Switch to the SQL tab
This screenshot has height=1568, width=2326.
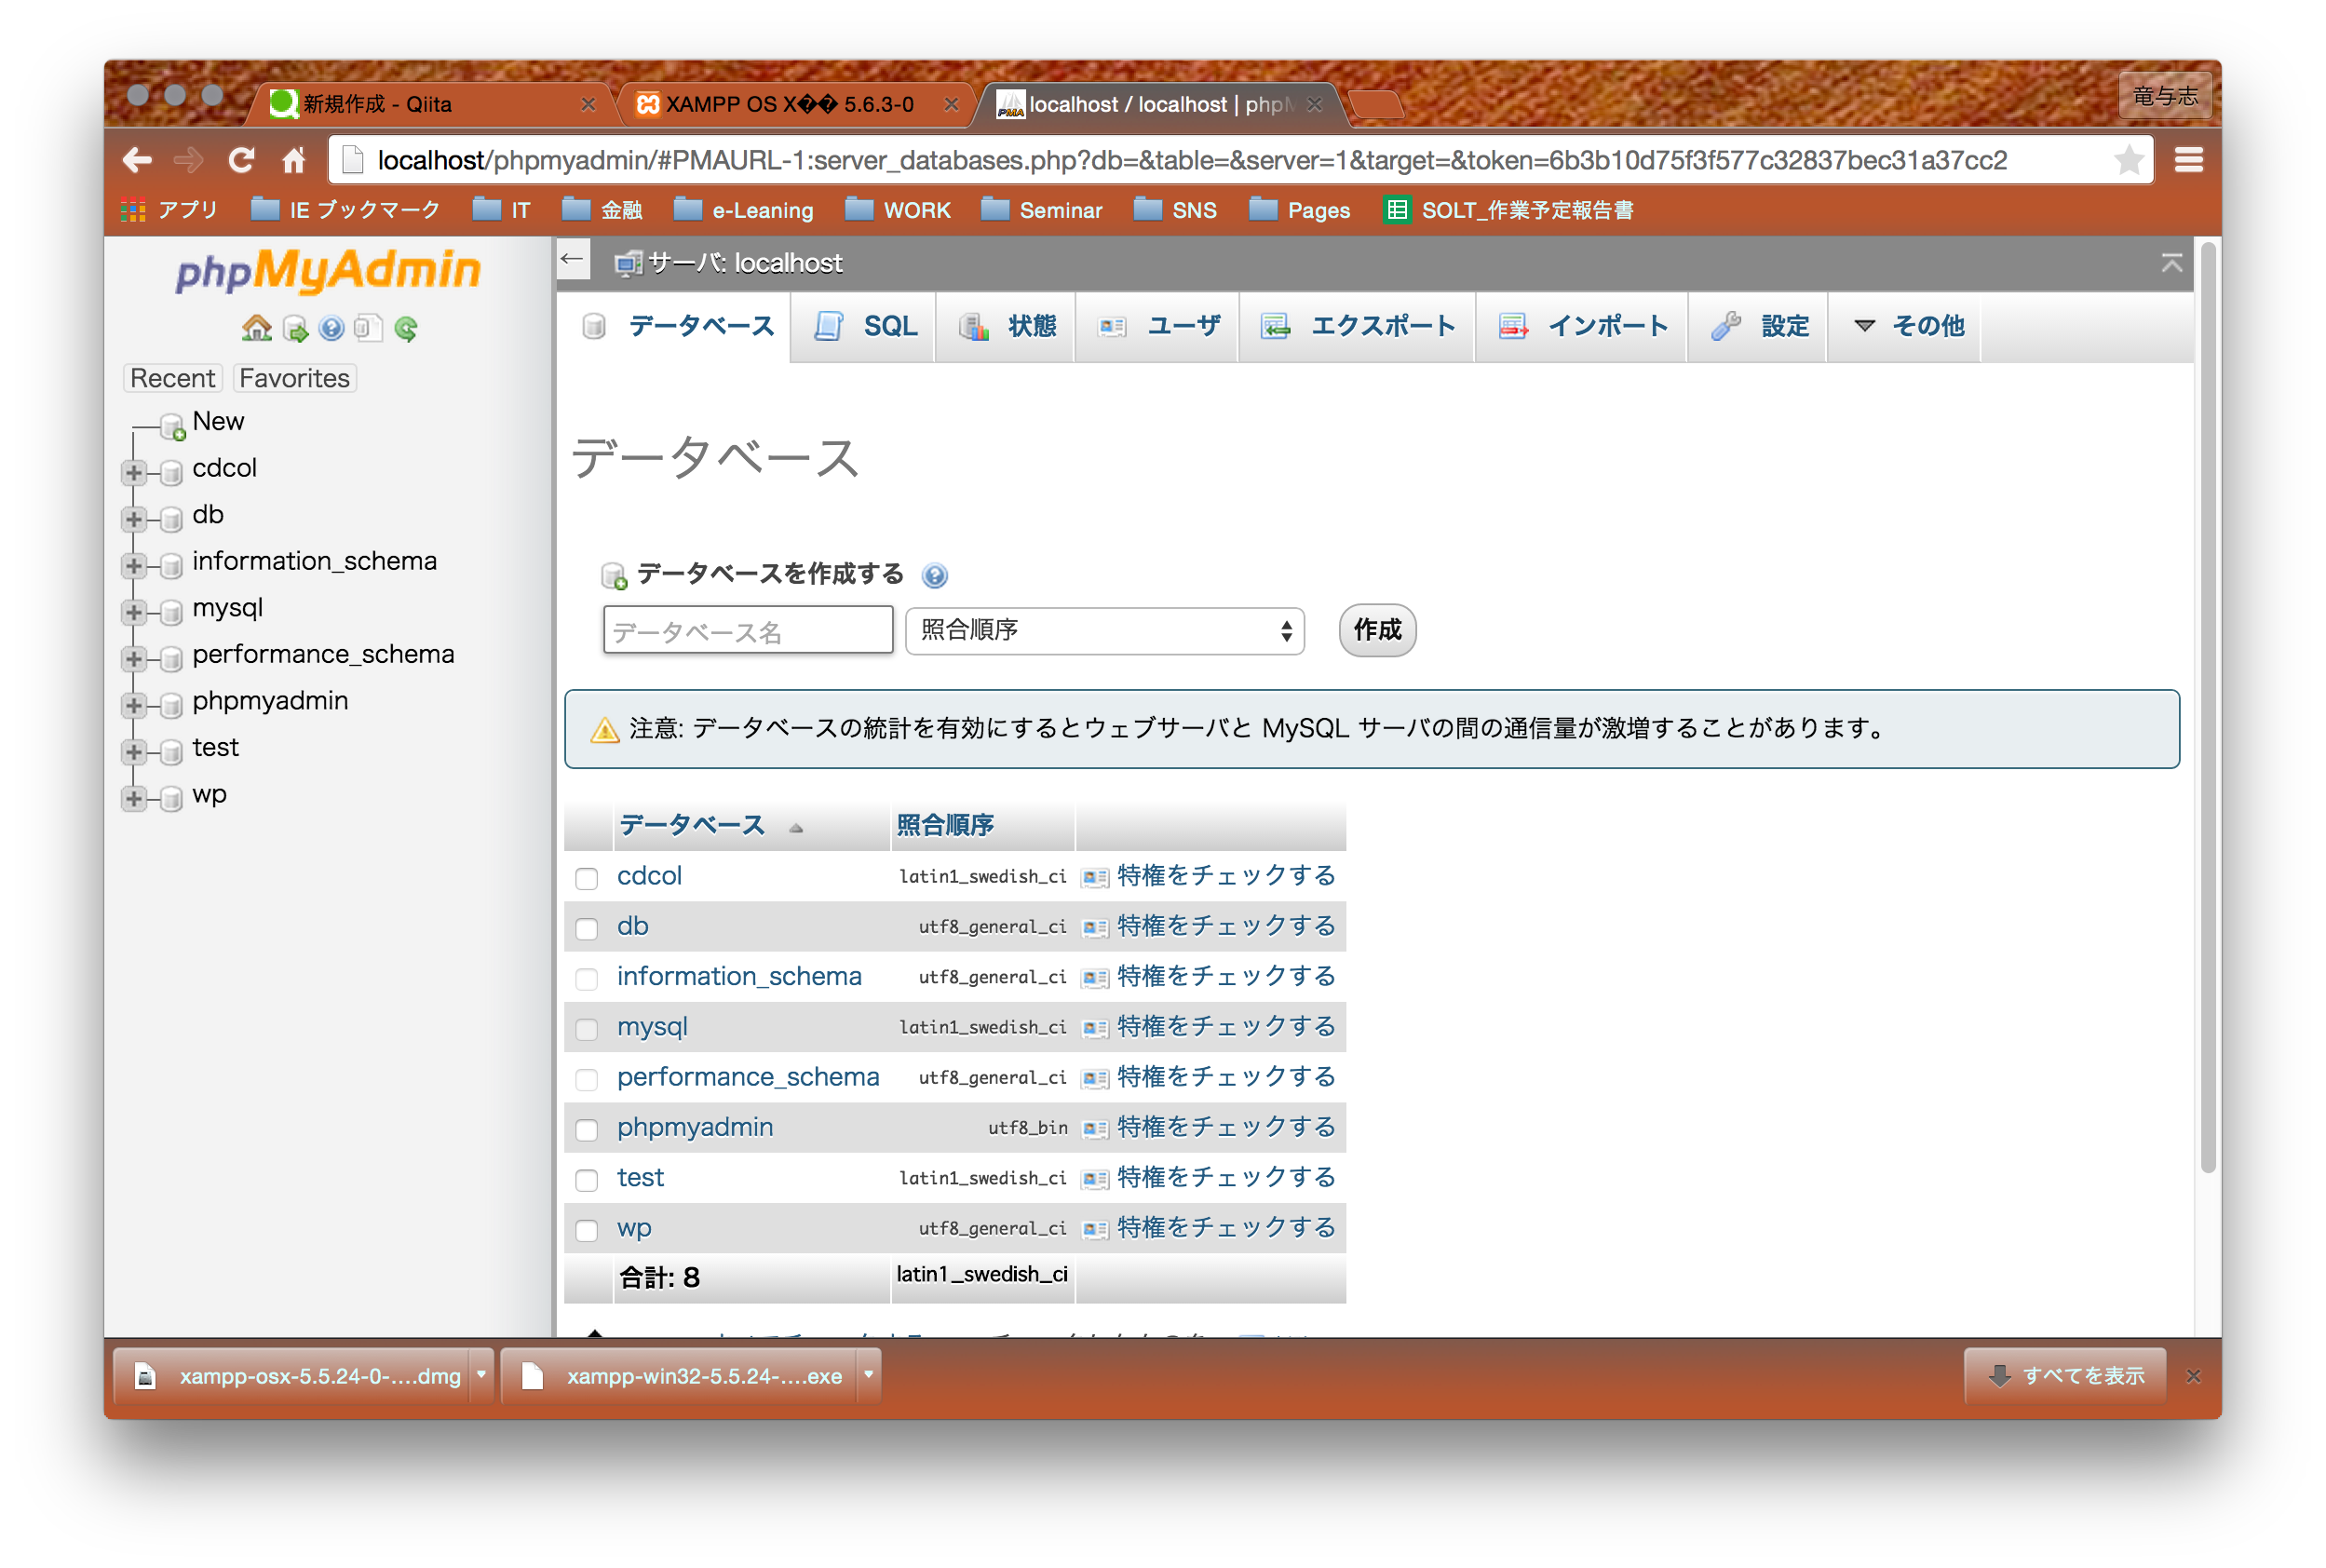pyautogui.click(x=865, y=326)
